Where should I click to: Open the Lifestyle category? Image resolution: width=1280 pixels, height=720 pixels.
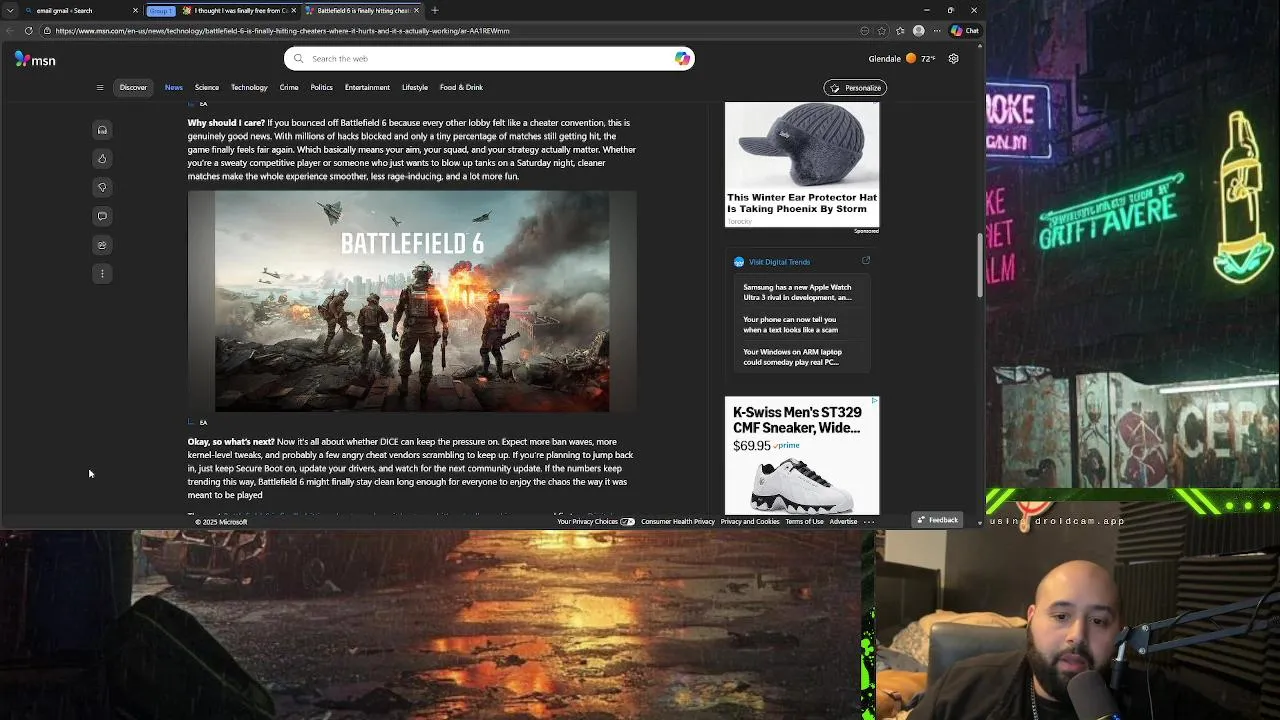point(415,88)
